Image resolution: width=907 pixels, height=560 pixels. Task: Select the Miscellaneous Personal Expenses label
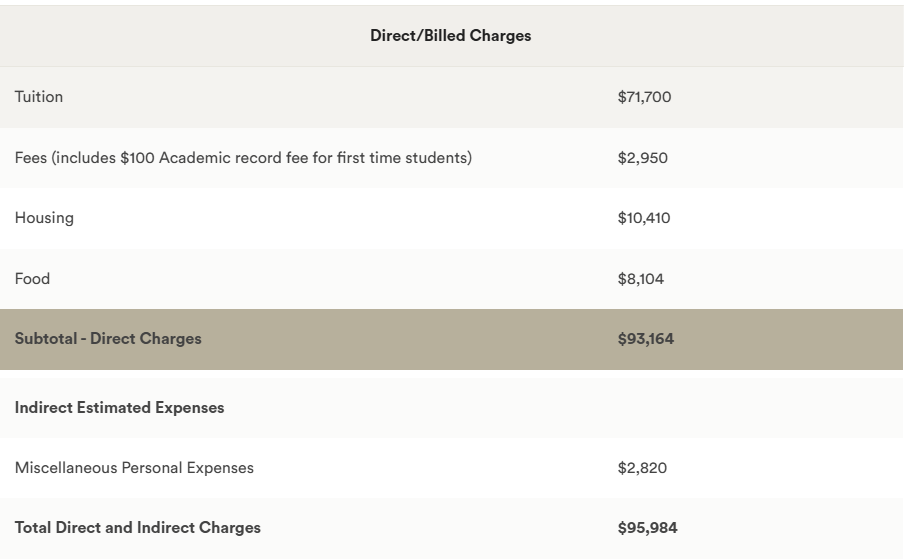(134, 468)
